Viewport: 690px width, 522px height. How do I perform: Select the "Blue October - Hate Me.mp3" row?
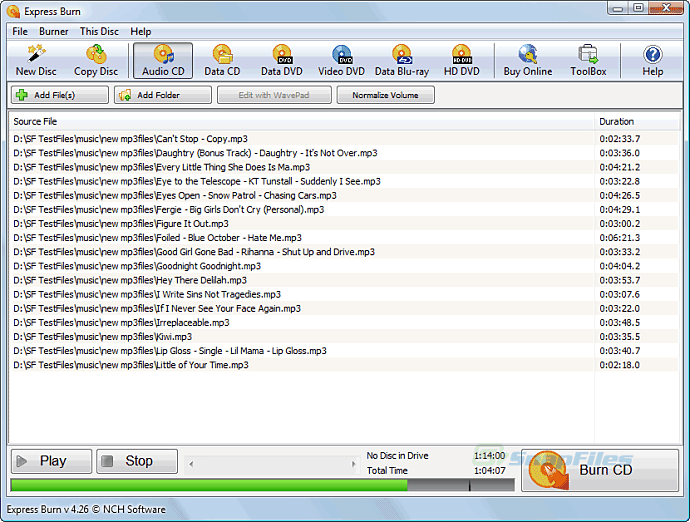tap(344, 238)
